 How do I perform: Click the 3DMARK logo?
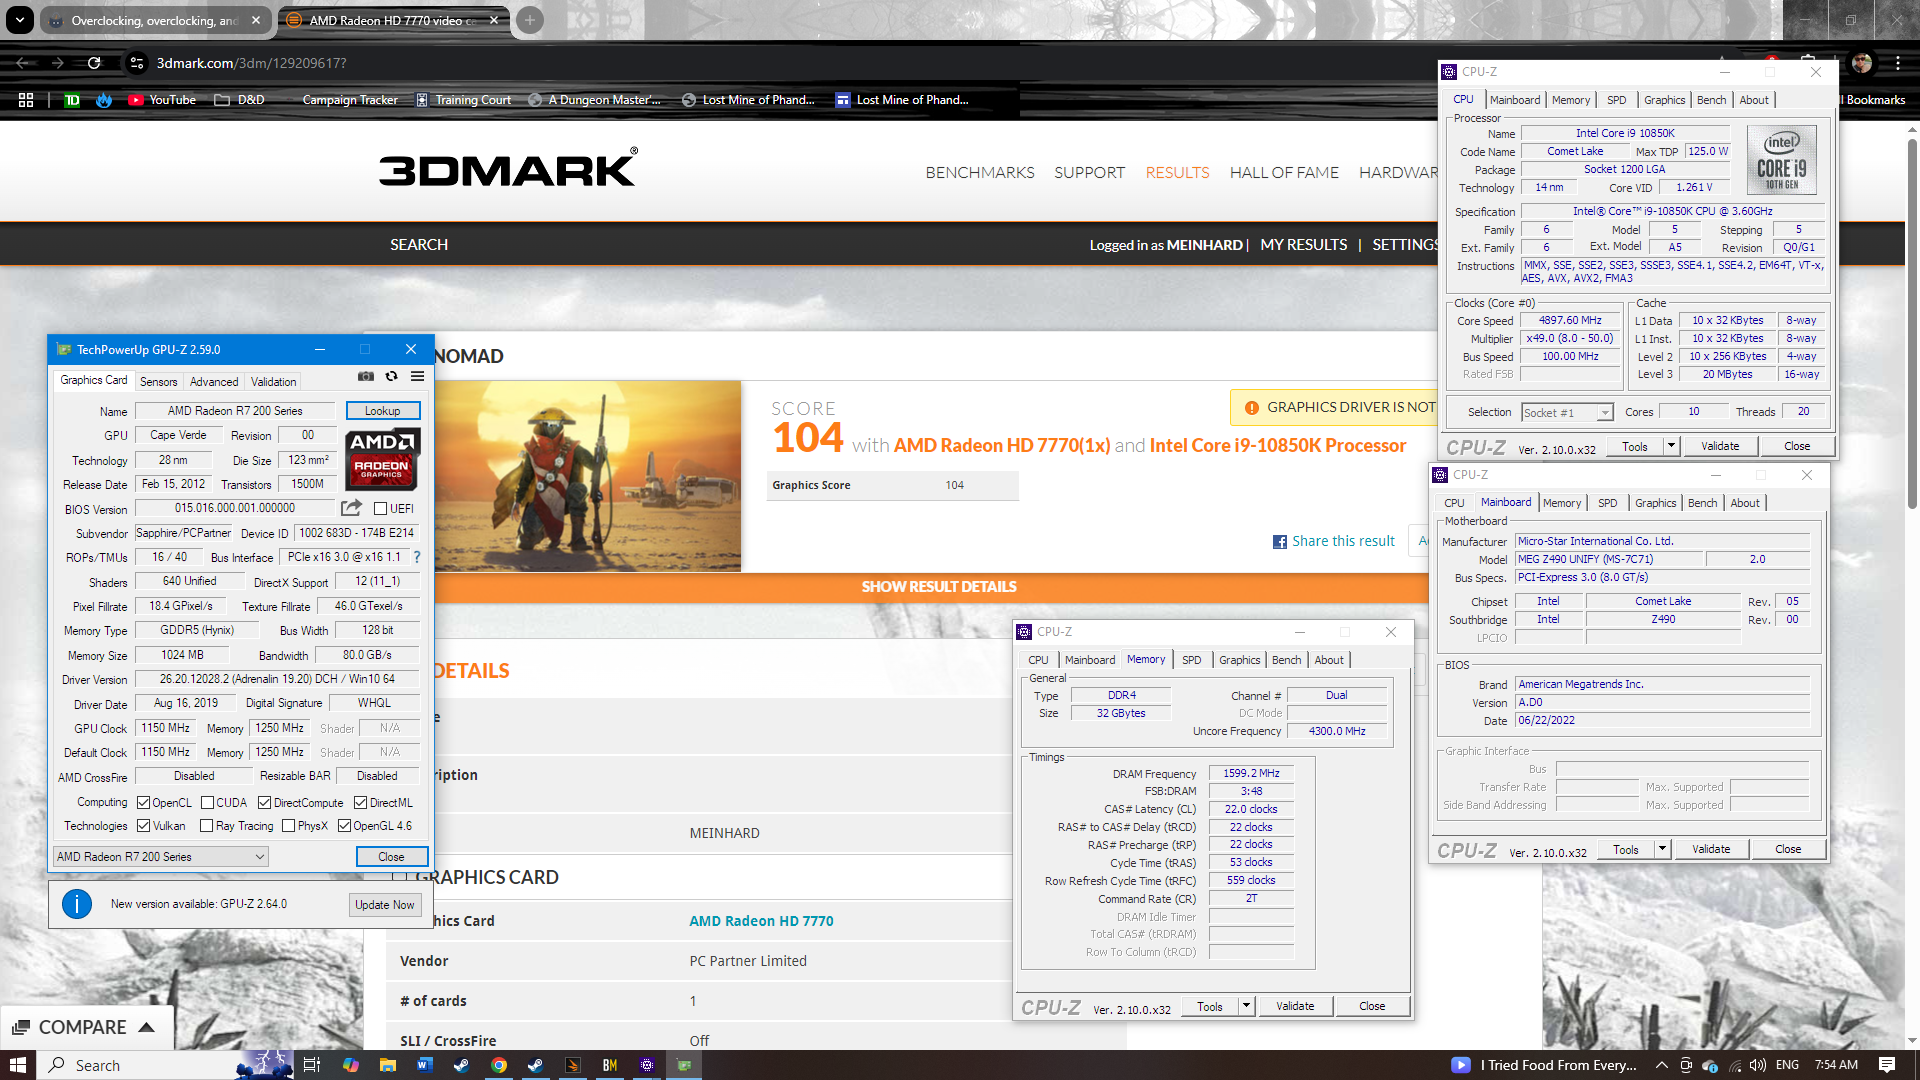coord(508,168)
